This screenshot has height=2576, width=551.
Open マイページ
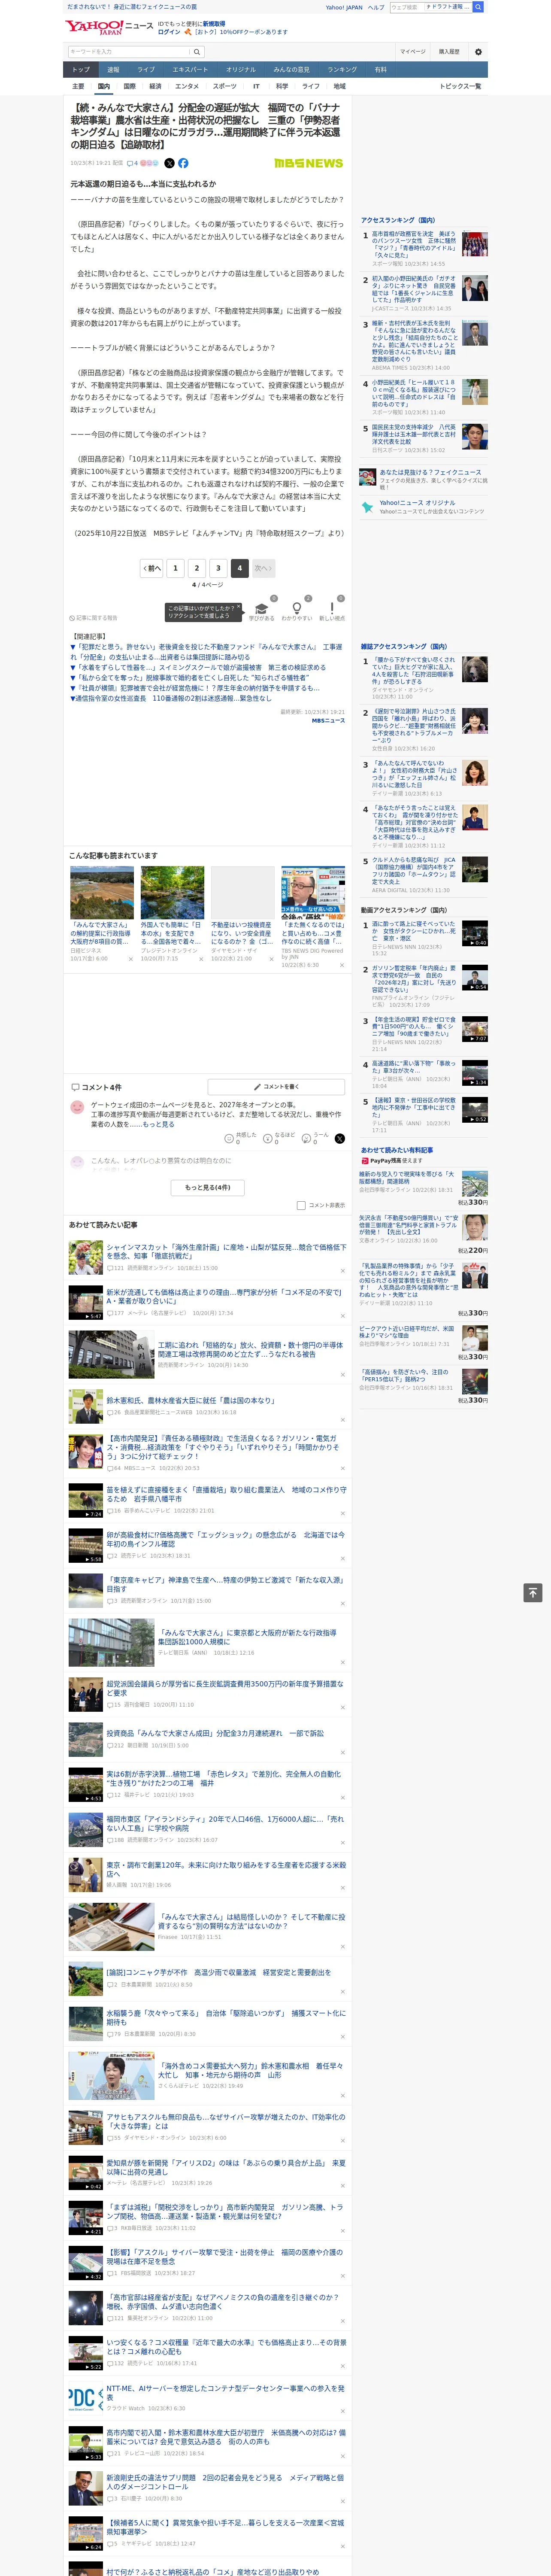(x=413, y=51)
